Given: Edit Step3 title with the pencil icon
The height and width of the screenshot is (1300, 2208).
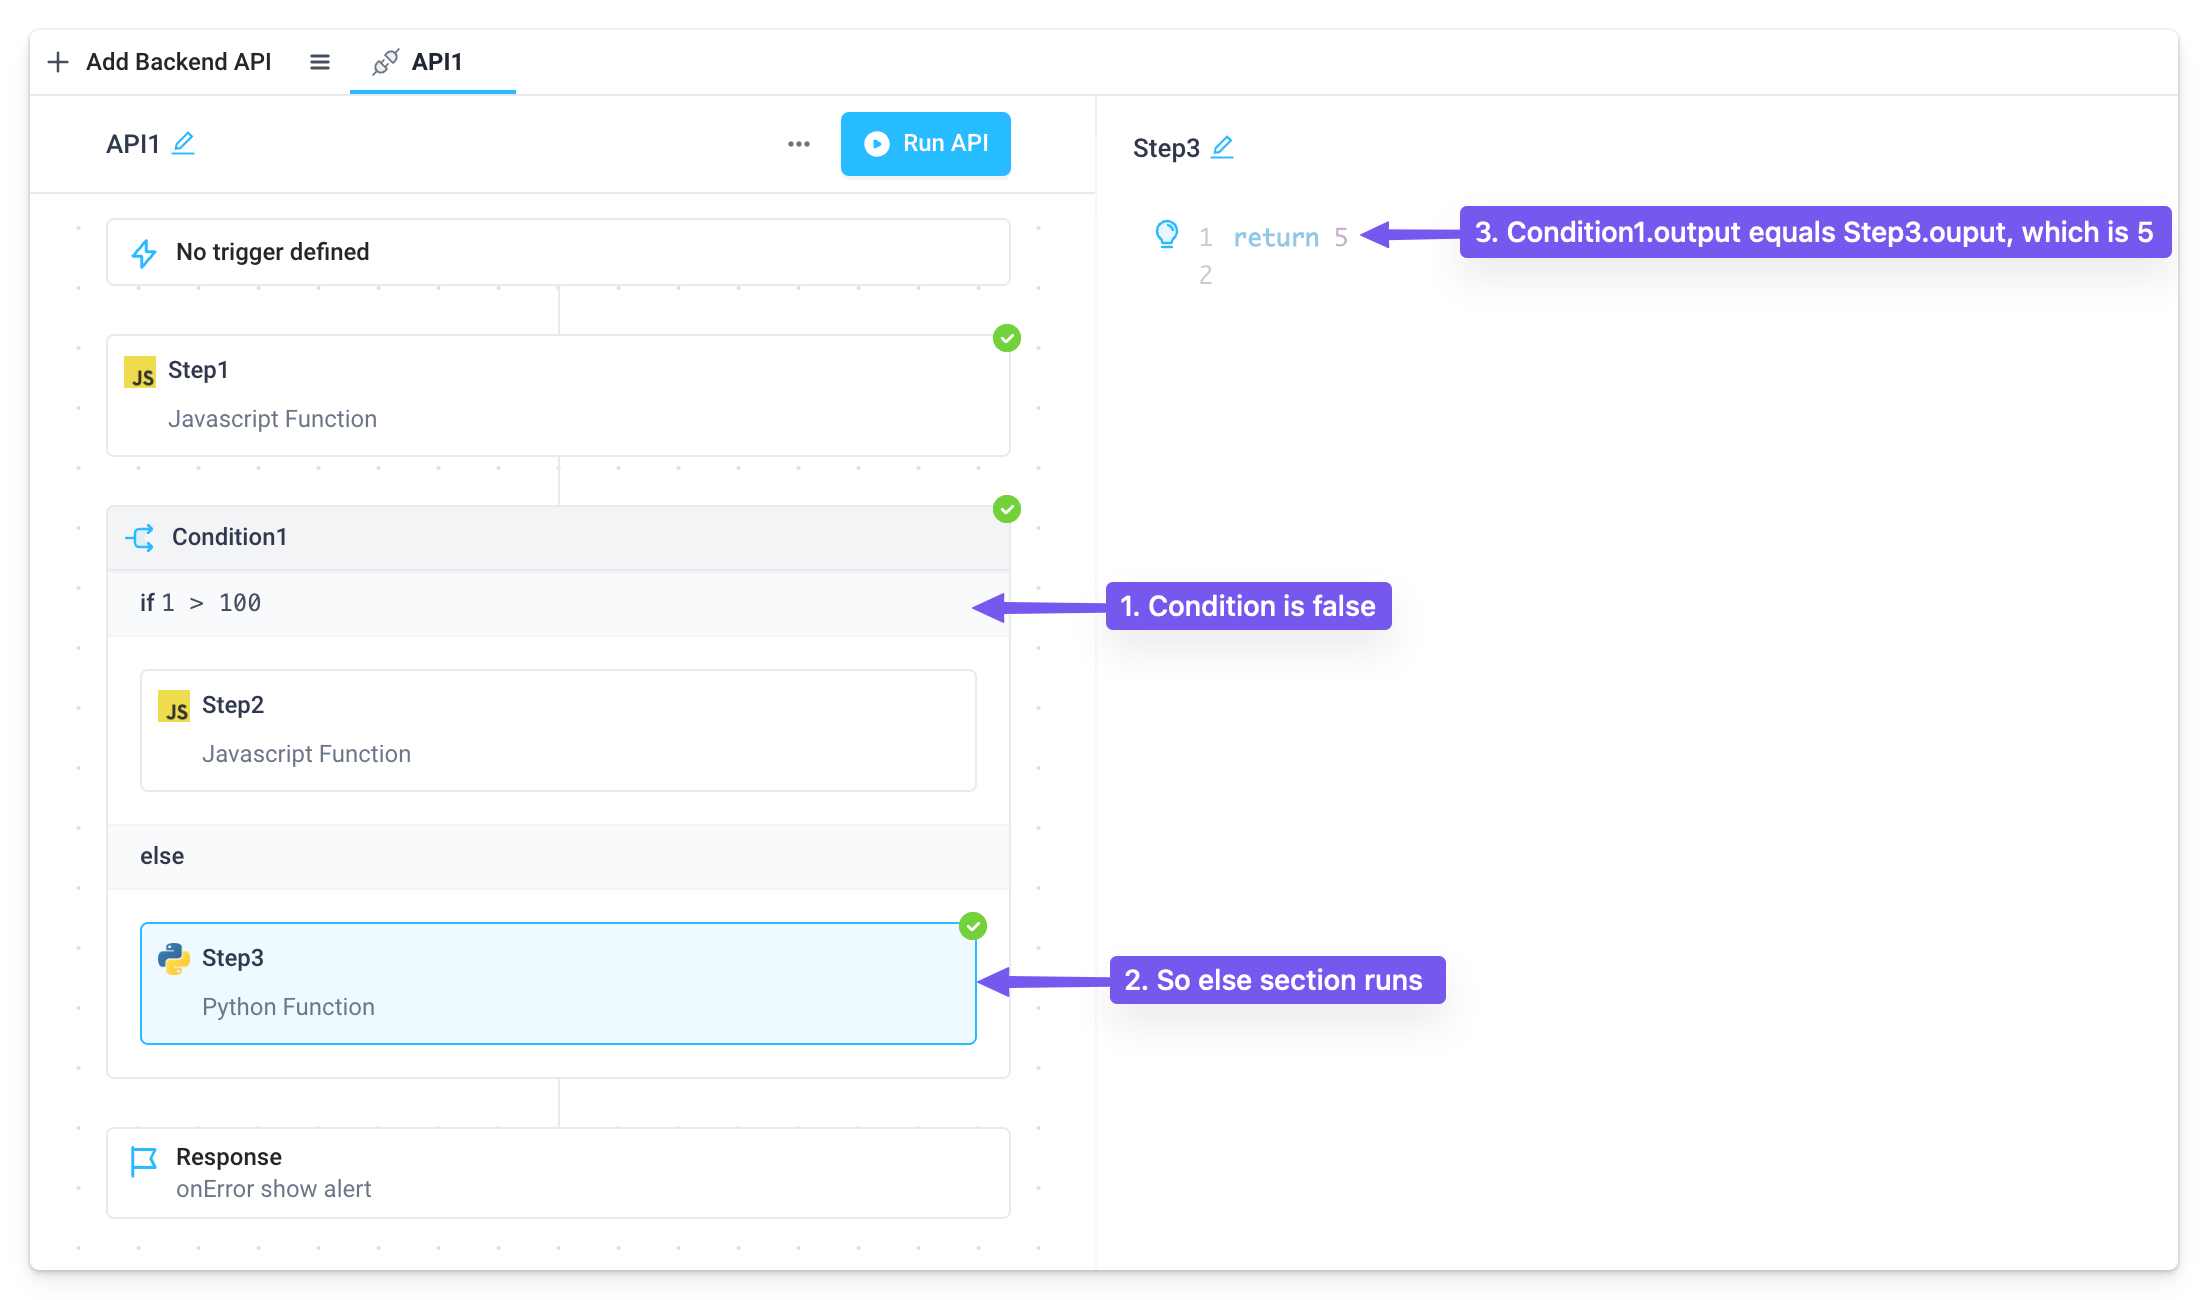Looking at the screenshot, I should click(1222, 147).
